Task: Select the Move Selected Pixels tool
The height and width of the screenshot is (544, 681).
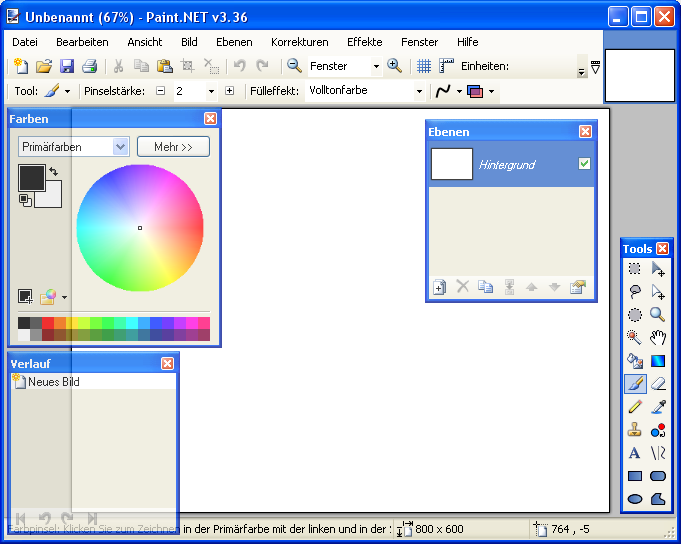Action: (x=658, y=269)
